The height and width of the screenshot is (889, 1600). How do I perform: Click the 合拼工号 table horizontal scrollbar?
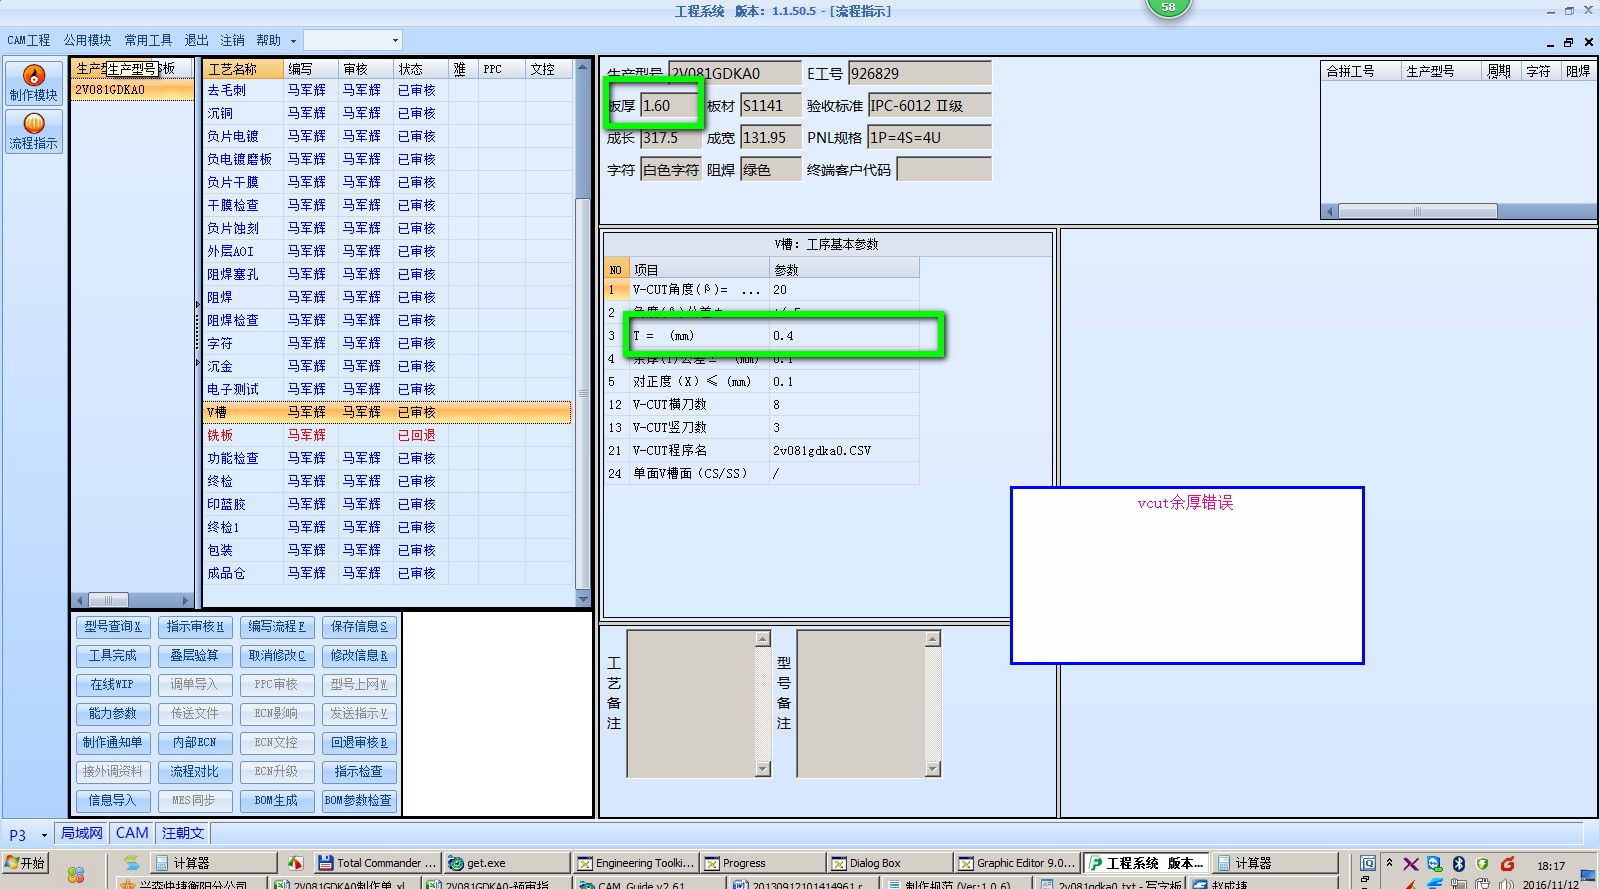click(1460, 211)
